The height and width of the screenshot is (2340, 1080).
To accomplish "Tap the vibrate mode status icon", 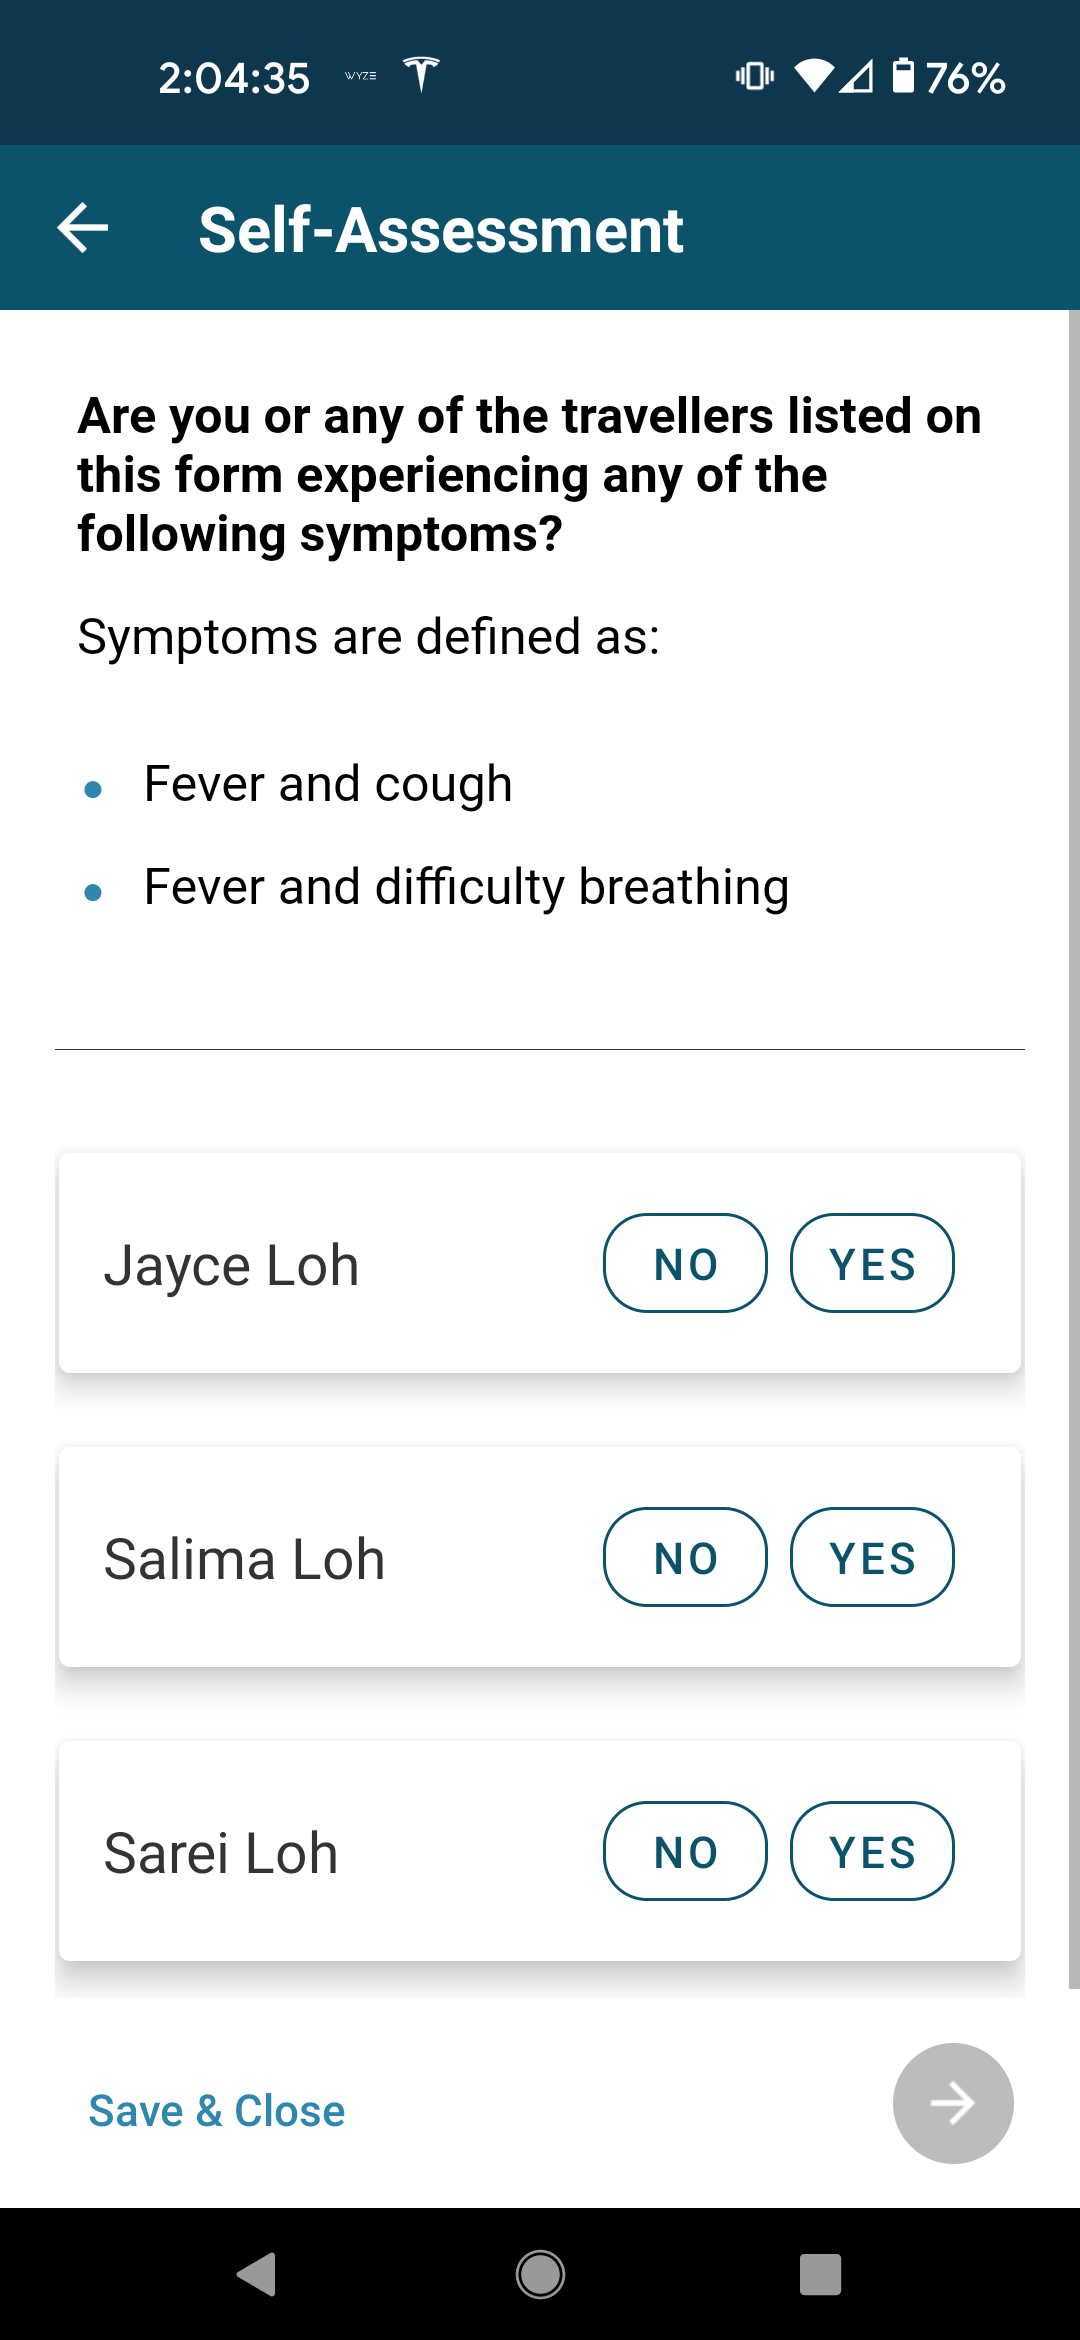I will click(x=755, y=76).
